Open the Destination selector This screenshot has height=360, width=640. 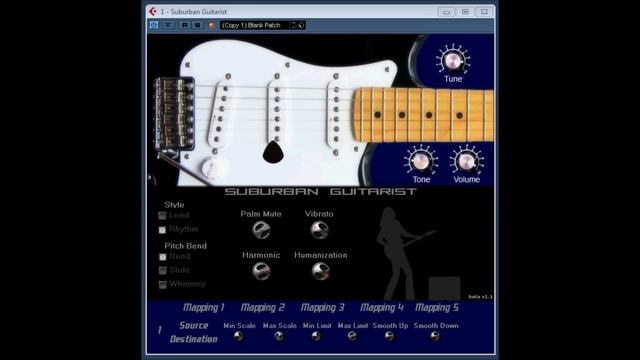click(x=193, y=339)
